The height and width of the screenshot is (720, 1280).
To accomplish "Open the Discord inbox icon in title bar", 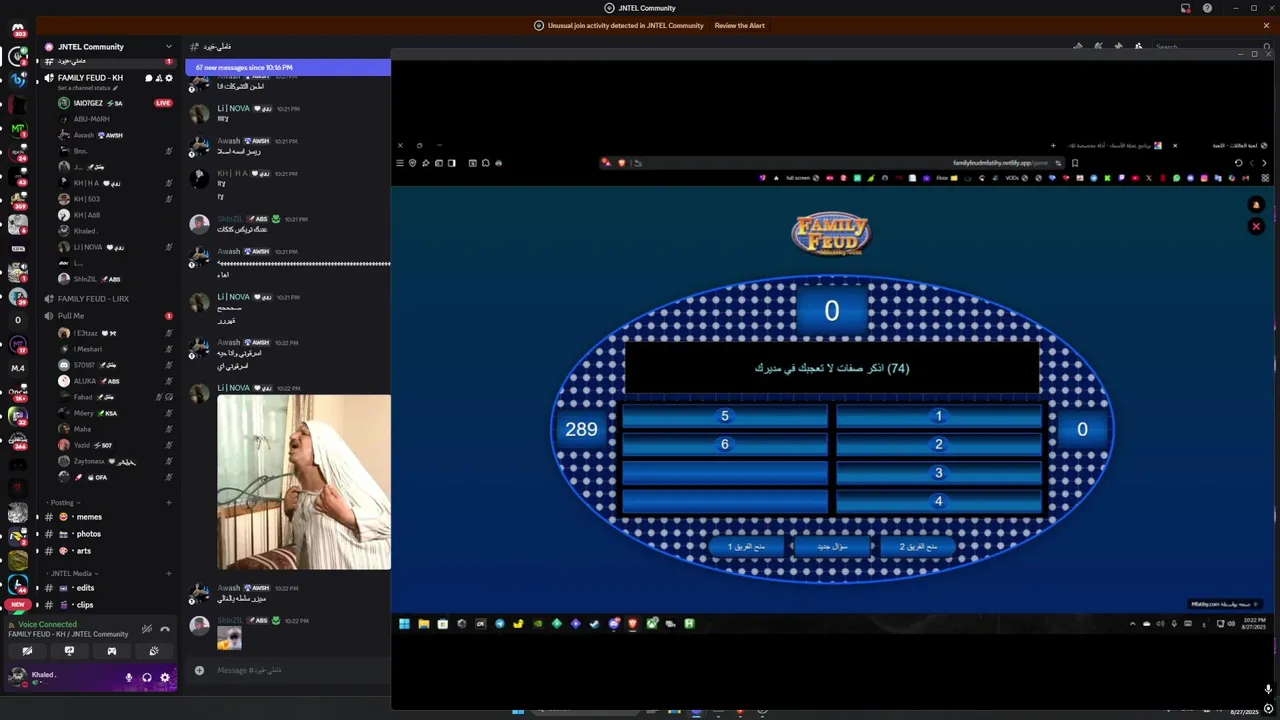I will [x=1186, y=8].
